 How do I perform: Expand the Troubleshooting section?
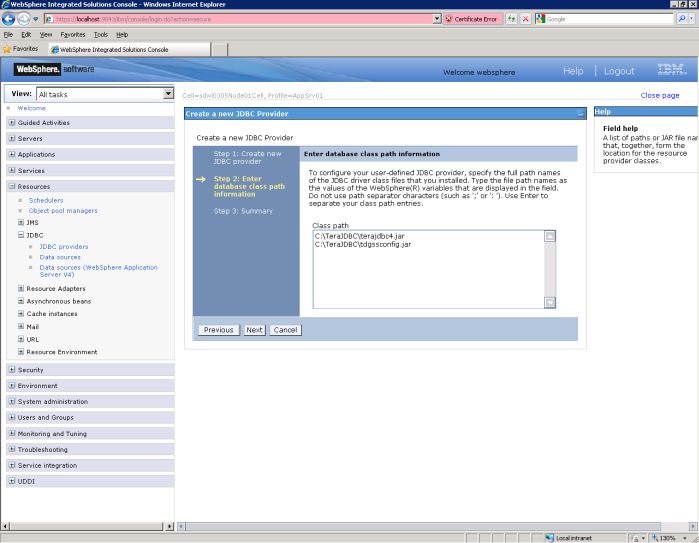pos(12,449)
